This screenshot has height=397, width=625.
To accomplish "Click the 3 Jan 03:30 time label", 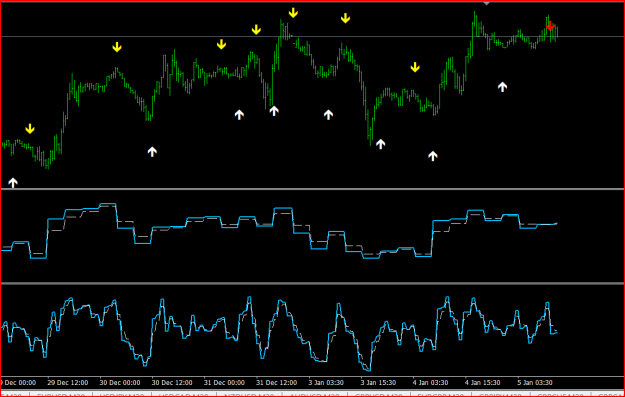I will (326, 383).
